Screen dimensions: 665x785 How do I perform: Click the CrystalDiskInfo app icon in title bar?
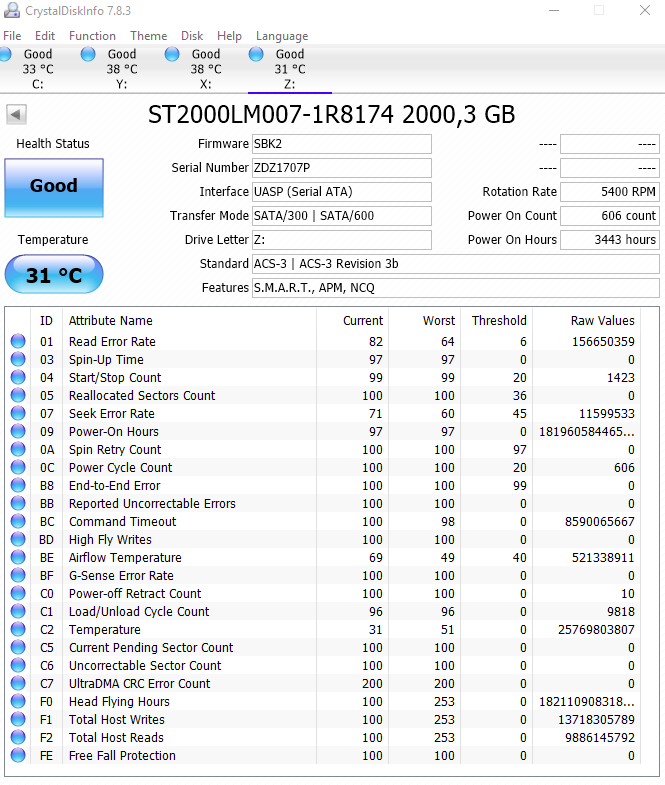coord(12,10)
